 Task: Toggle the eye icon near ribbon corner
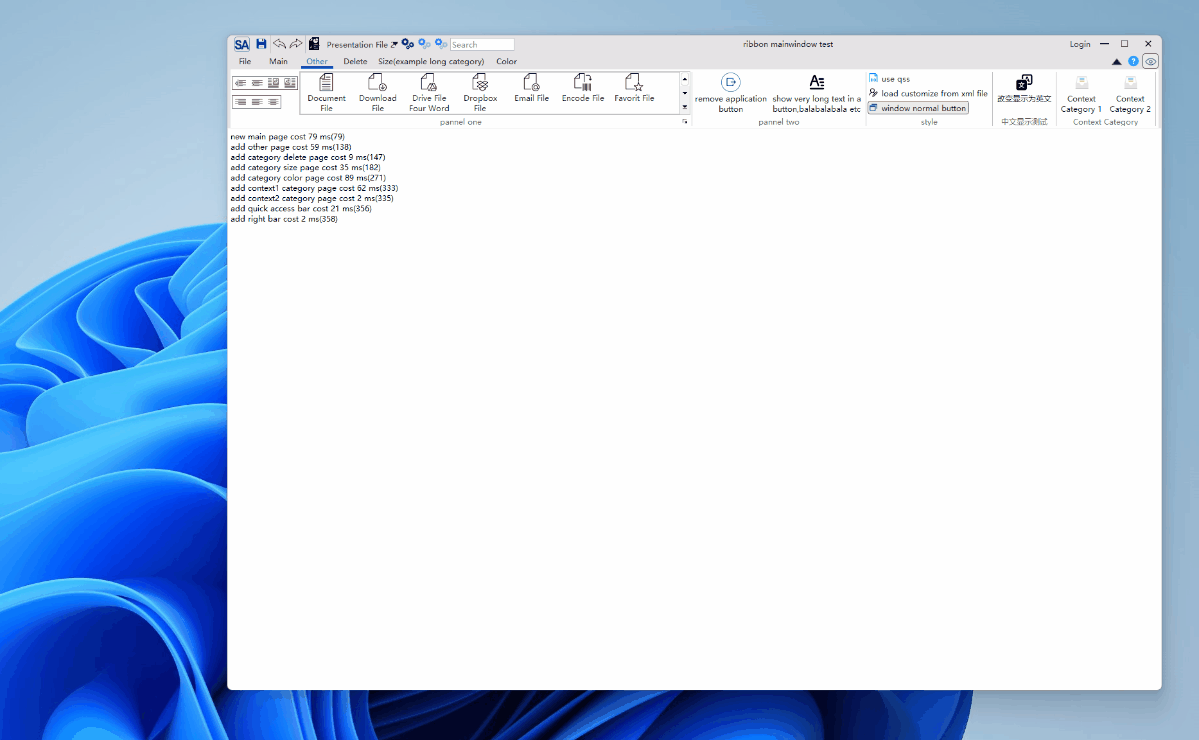pyautogui.click(x=1148, y=60)
